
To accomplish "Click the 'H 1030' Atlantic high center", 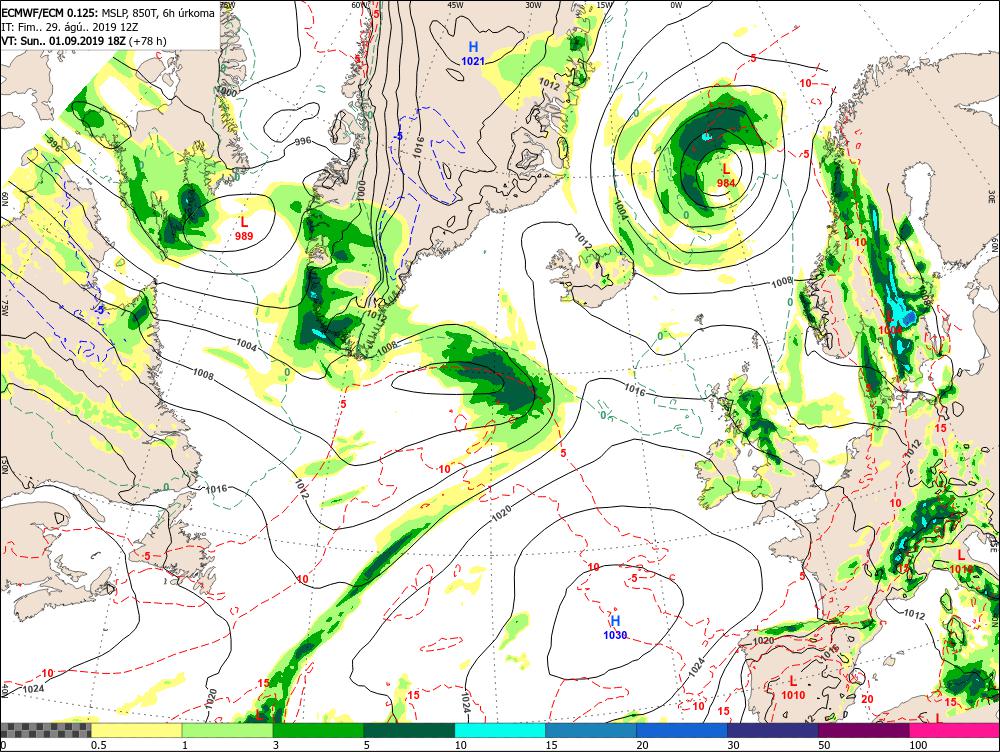I will 615,628.
